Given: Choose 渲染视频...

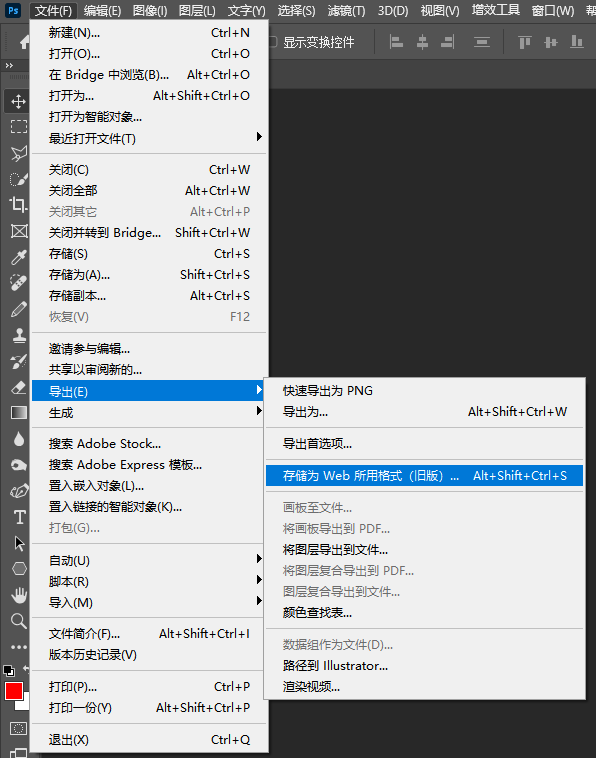Looking at the screenshot, I should [x=424, y=686].
